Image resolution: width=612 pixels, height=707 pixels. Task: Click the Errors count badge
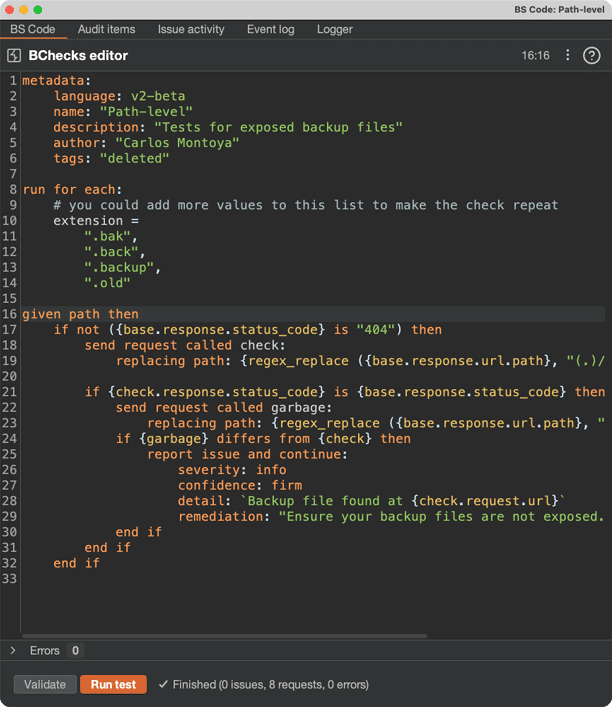click(75, 651)
